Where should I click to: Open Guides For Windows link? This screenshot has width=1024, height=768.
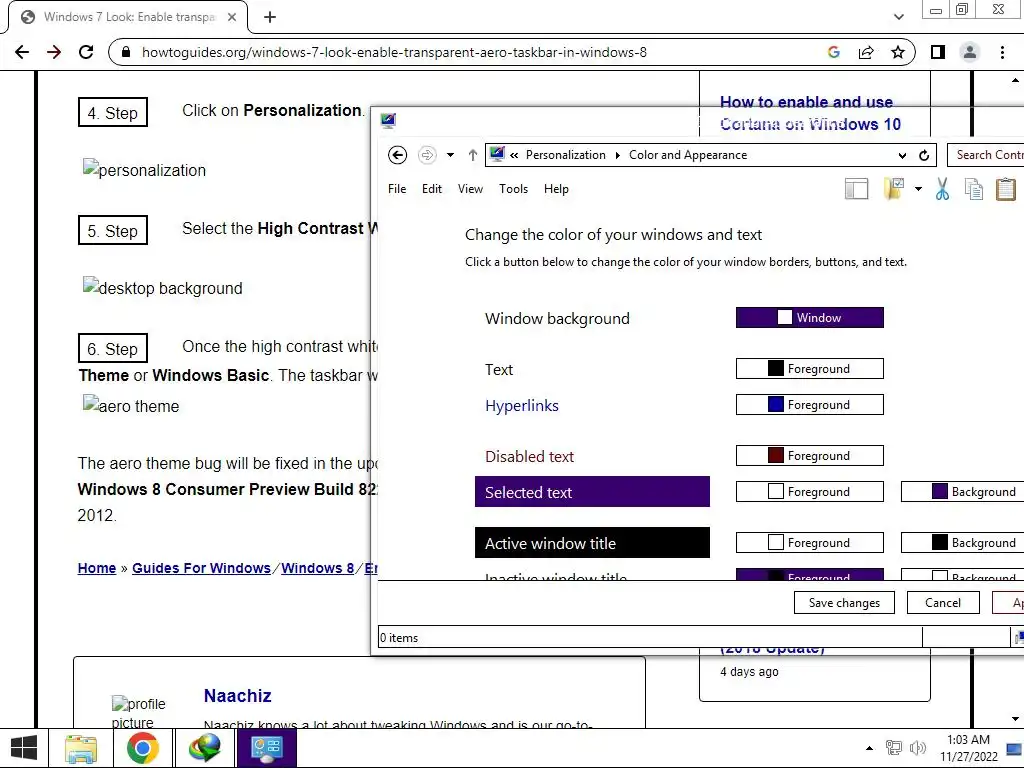click(201, 568)
